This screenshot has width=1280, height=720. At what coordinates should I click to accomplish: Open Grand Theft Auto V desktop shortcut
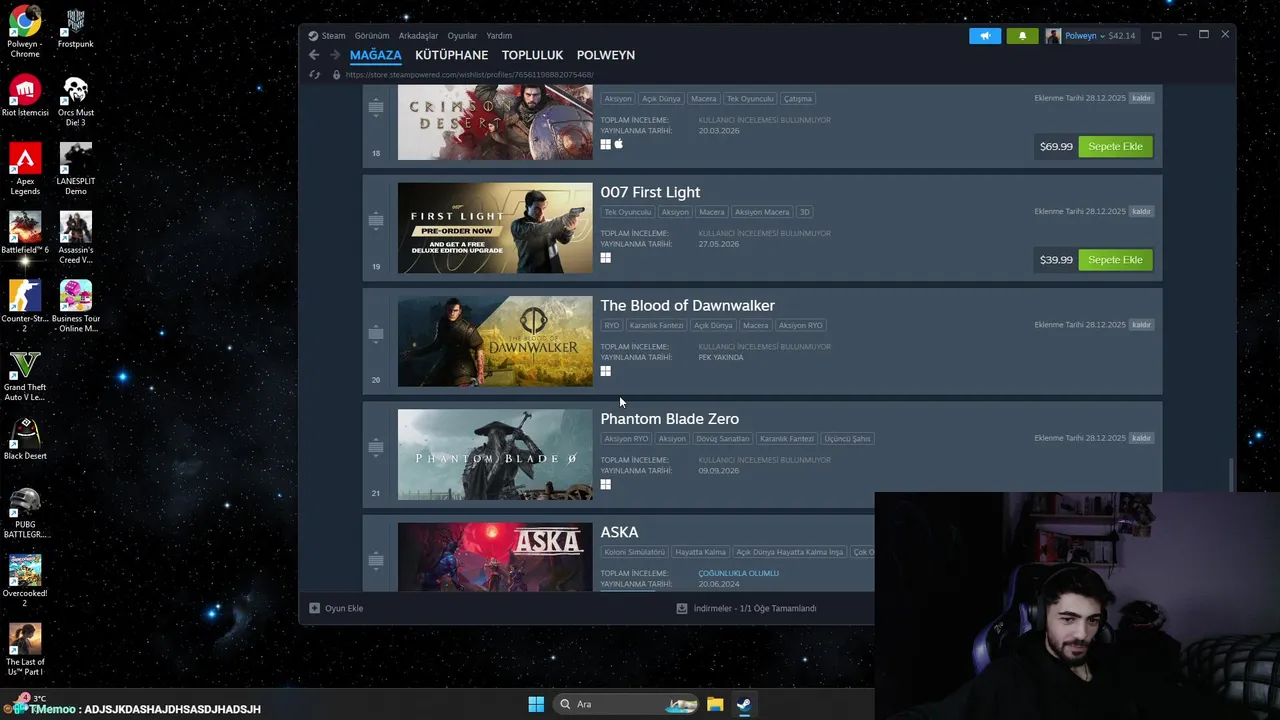click(25, 376)
